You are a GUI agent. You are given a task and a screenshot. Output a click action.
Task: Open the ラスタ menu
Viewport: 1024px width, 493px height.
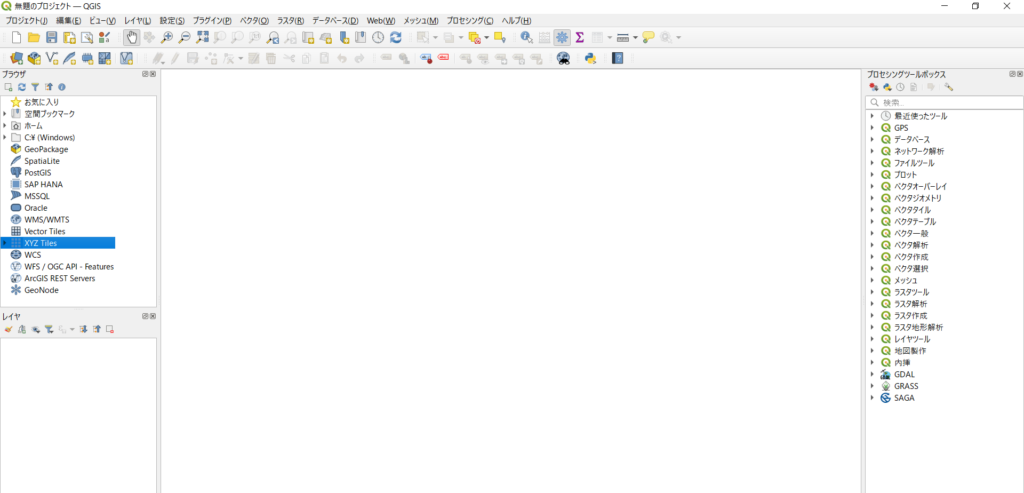coord(291,21)
